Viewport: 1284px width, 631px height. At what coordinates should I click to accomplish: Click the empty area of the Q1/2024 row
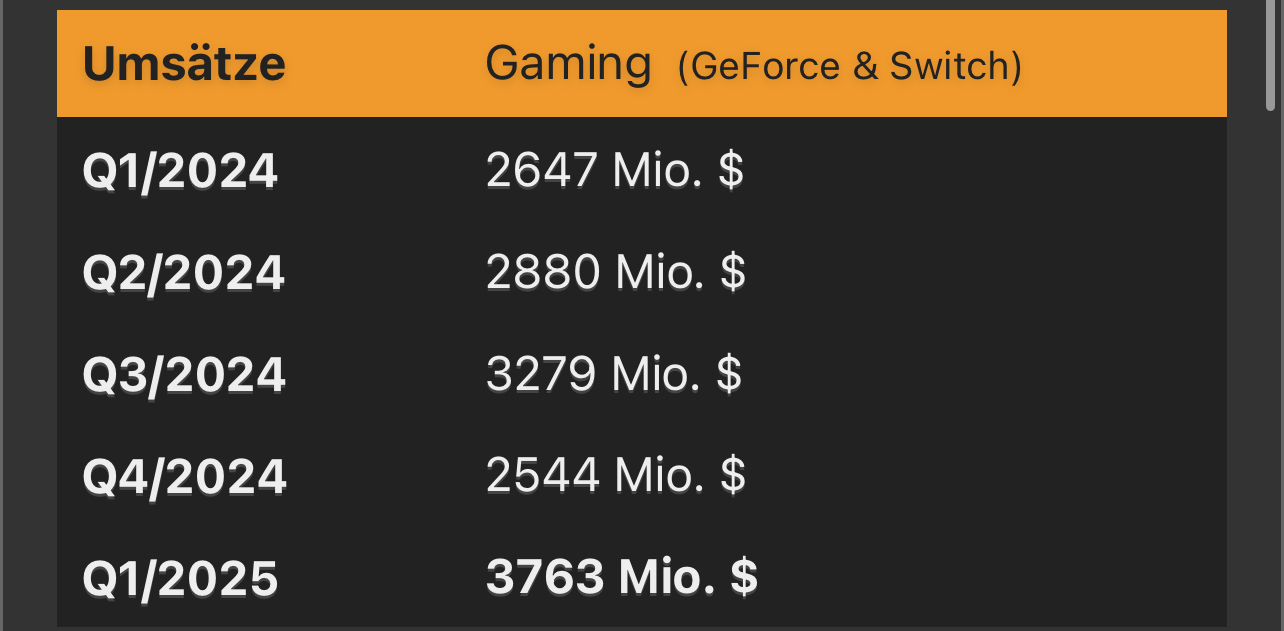tap(985, 172)
